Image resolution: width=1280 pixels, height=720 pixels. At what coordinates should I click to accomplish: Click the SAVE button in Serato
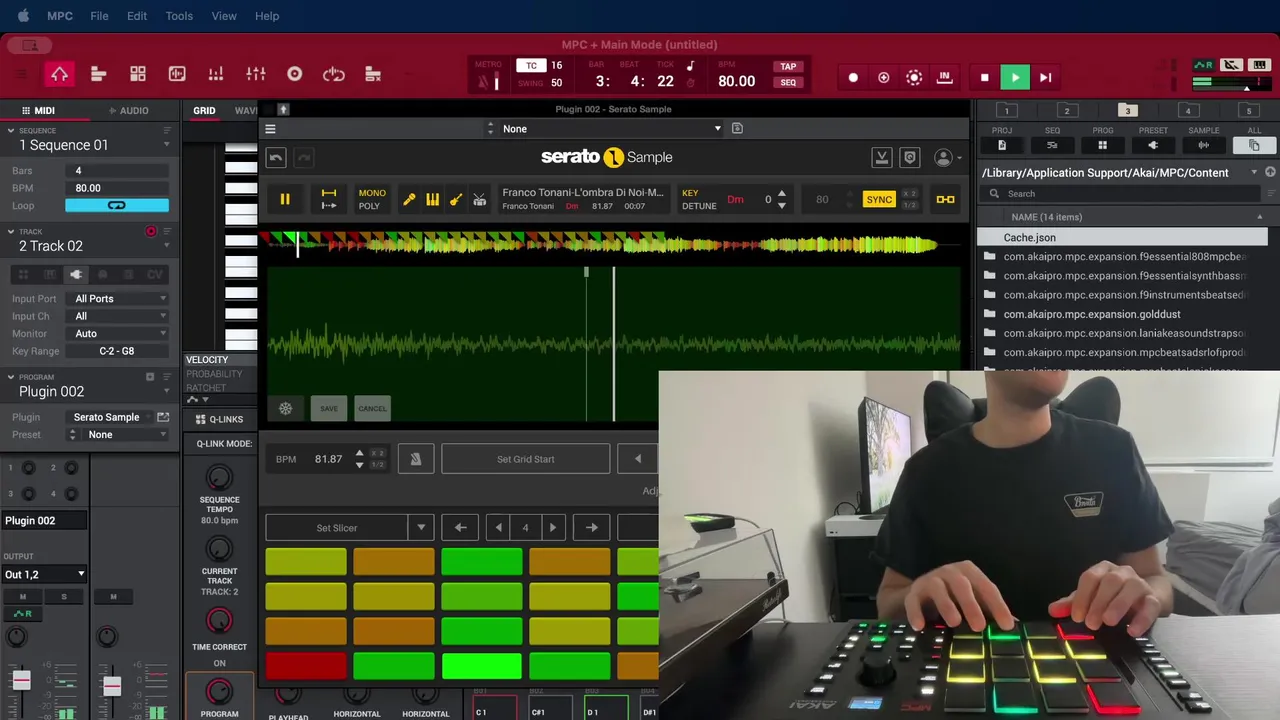[x=329, y=408]
